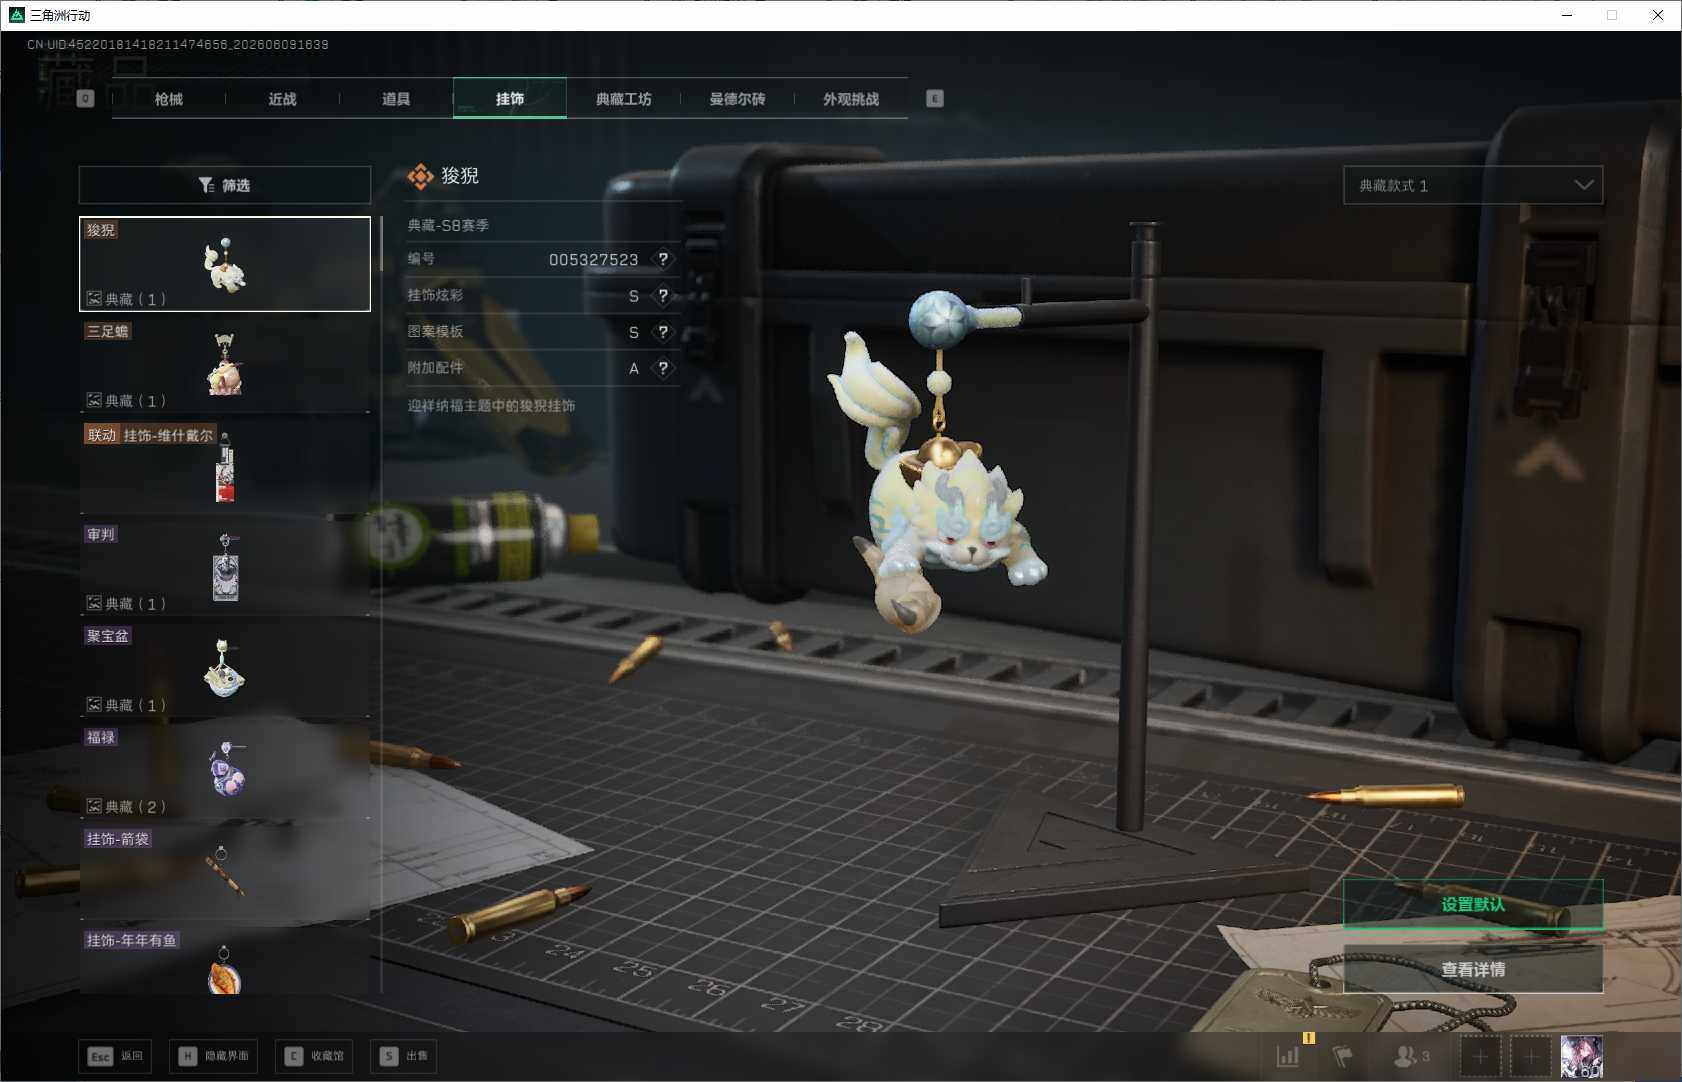Click the flag icon in bottom bar
The height and width of the screenshot is (1082, 1682).
[x=1343, y=1055]
